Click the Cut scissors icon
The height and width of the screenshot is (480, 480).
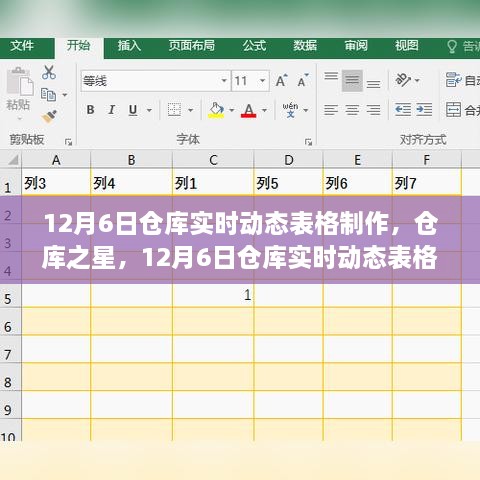pos(49,72)
